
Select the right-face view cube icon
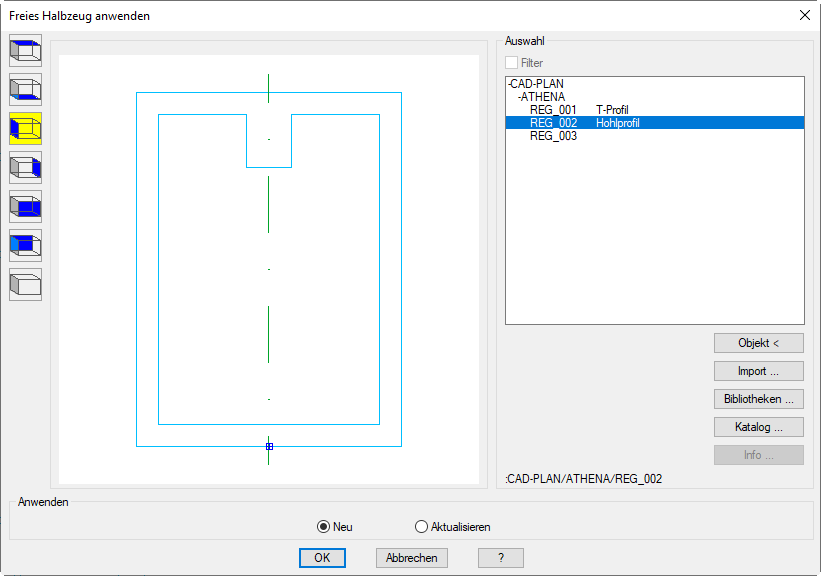(25, 168)
